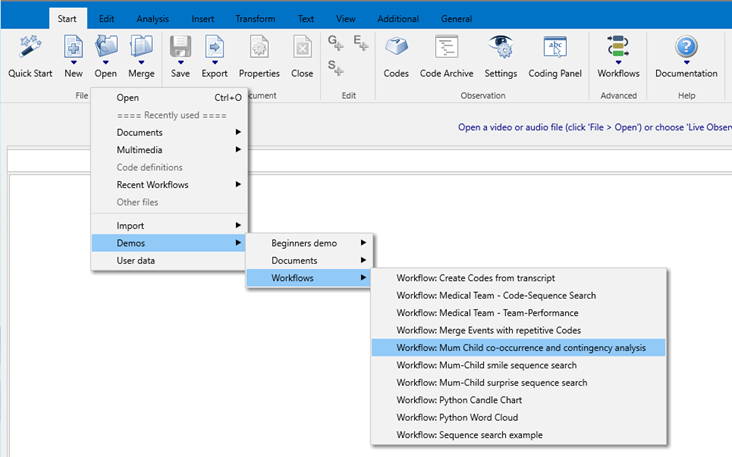The image size is (732, 457).
Task: Switch to the General ribbon tab
Action: (456, 19)
